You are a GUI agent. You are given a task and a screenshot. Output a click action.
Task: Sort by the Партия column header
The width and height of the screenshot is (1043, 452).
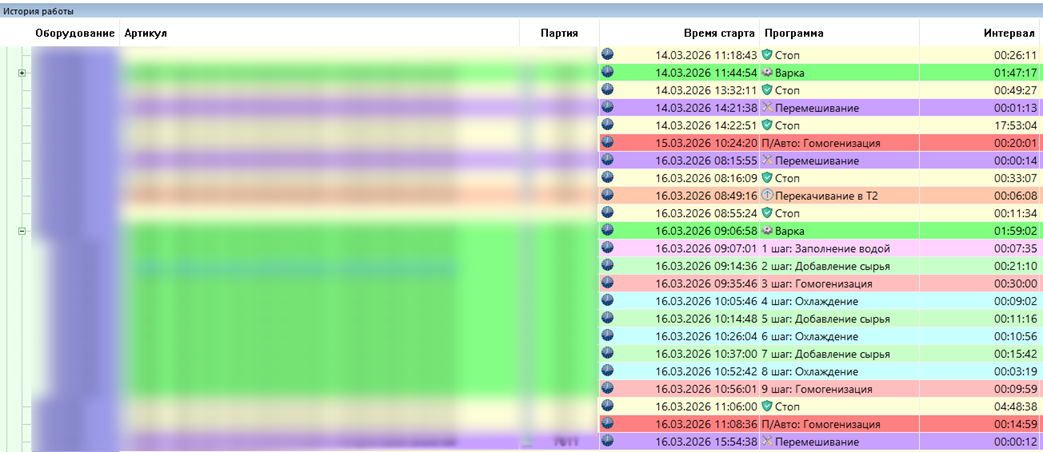[x=559, y=33]
